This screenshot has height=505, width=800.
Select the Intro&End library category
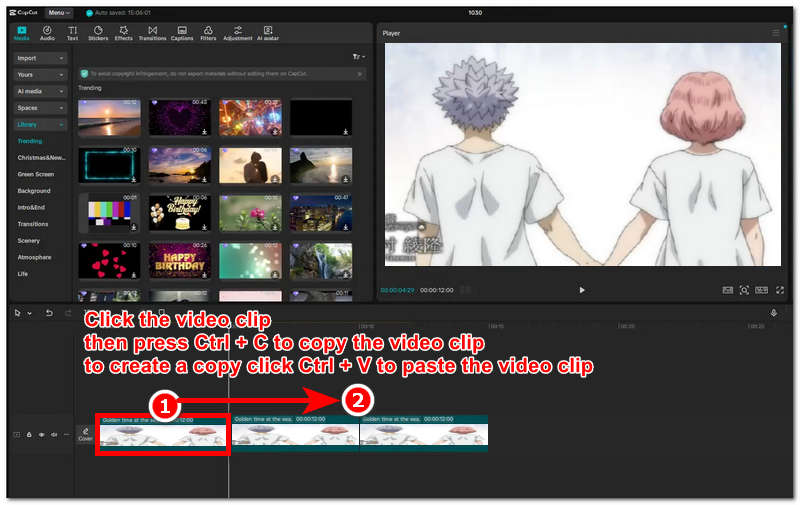click(x=34, y=207)
